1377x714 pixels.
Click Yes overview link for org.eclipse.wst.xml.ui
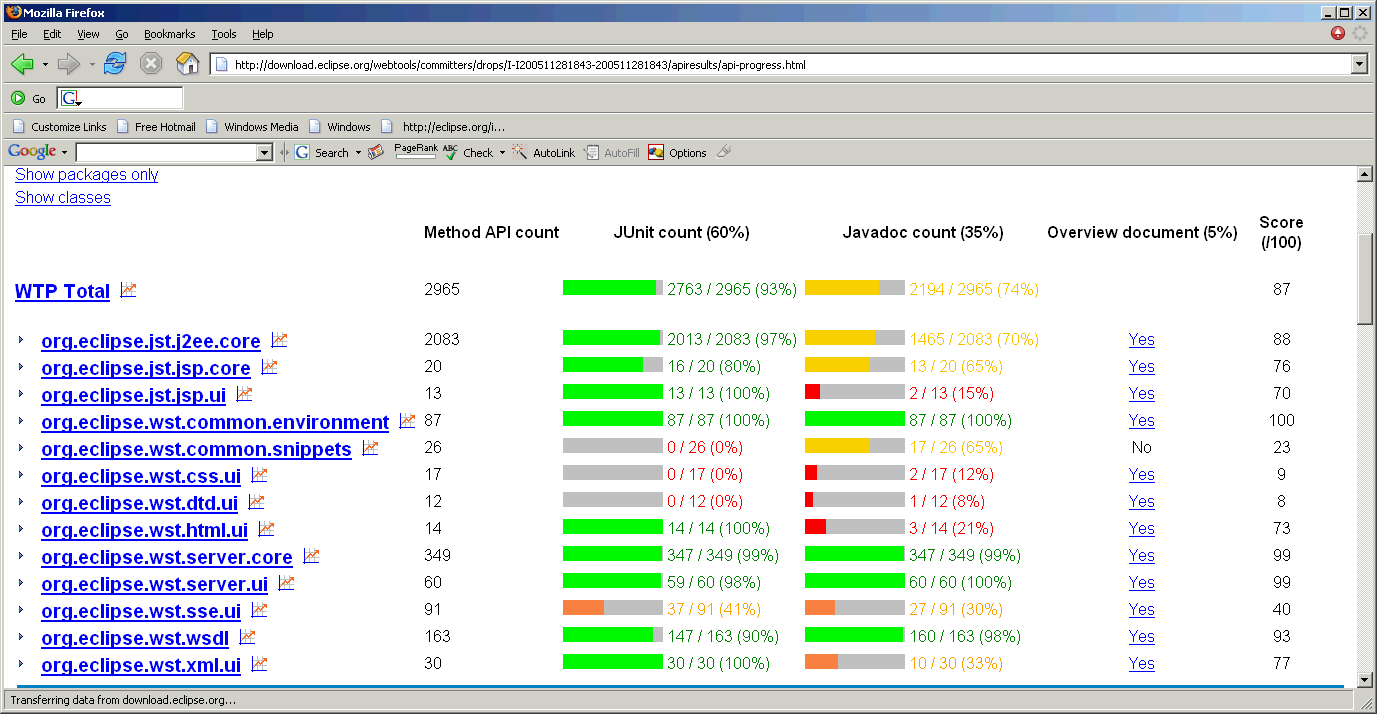tap(1141, 664)
